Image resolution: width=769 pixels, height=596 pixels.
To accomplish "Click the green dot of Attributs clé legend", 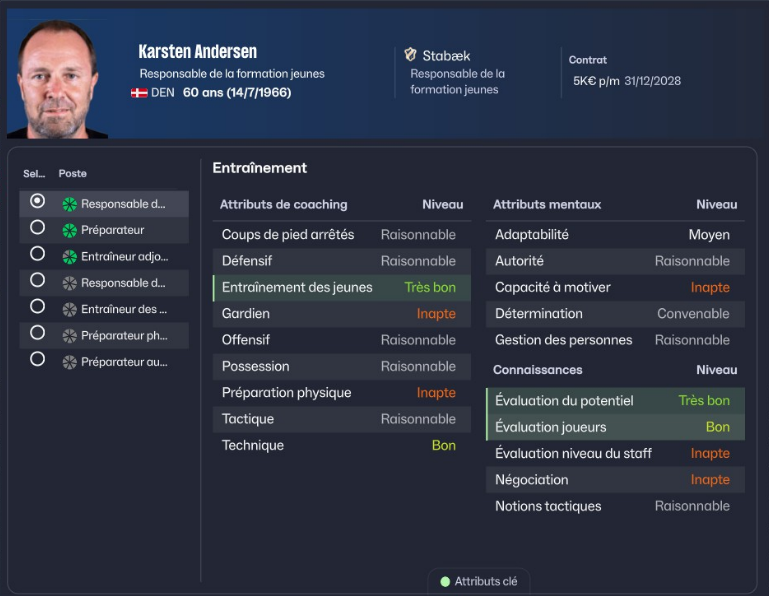I will 445,581.
